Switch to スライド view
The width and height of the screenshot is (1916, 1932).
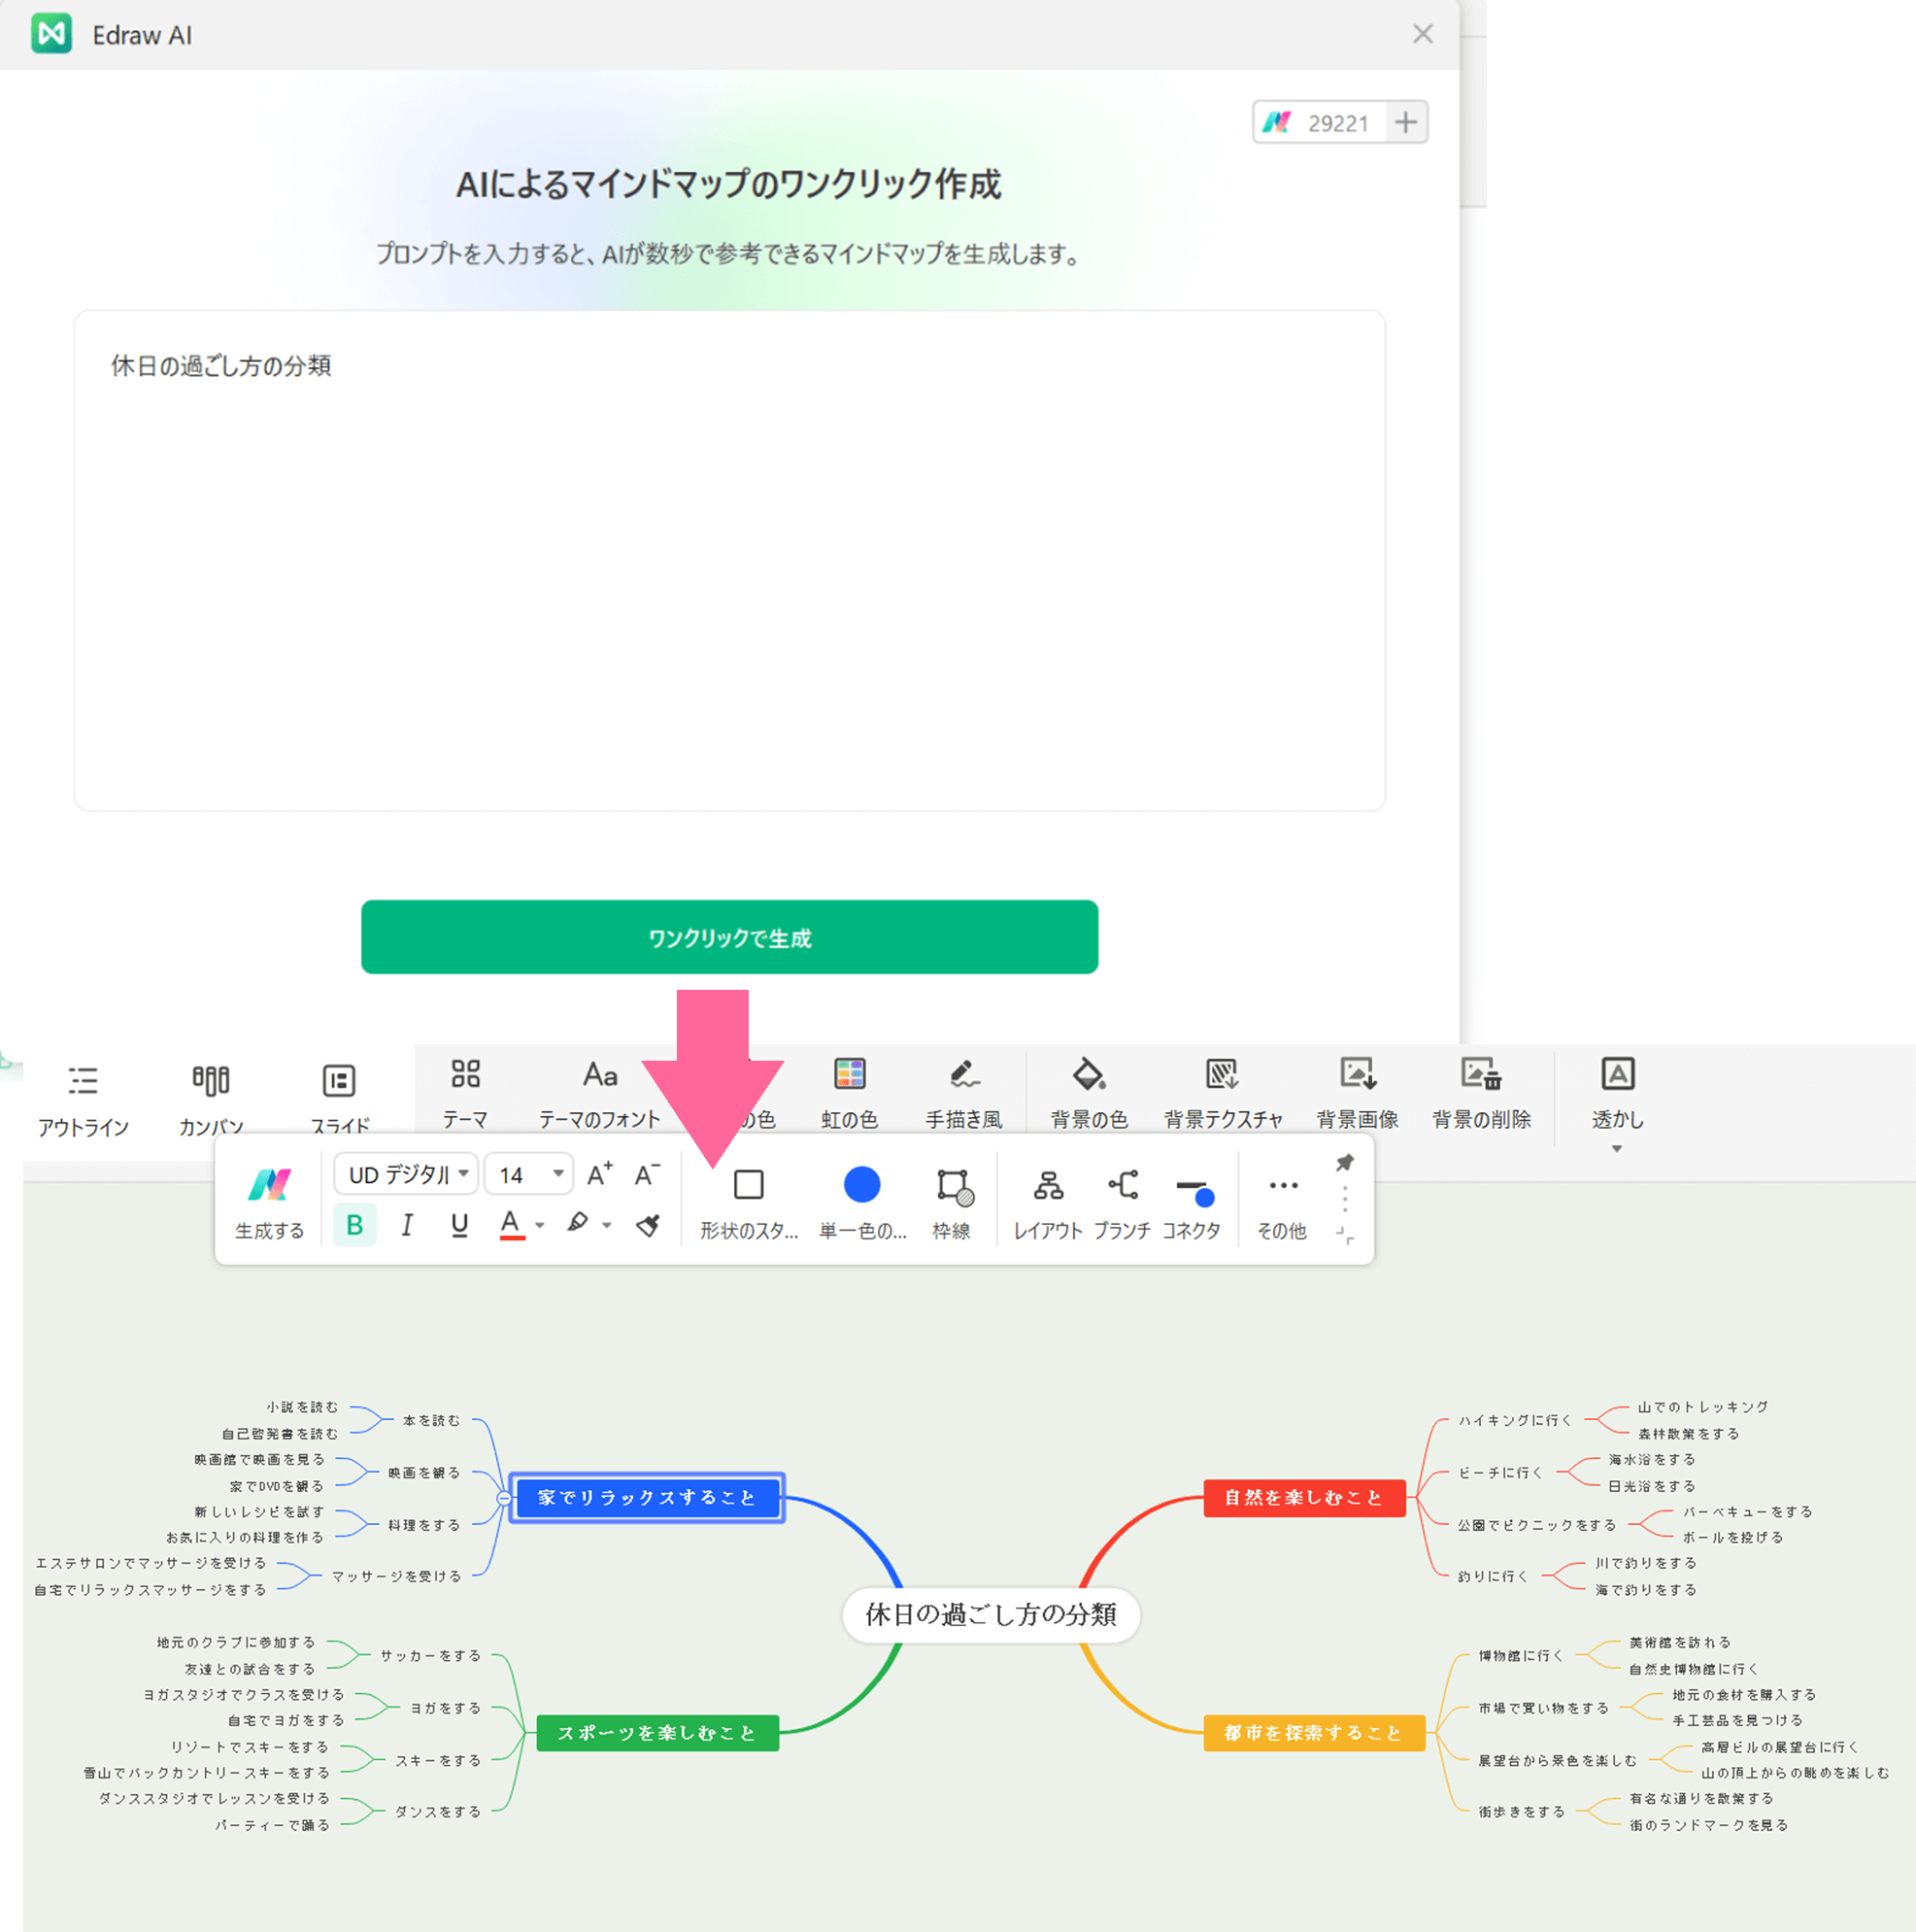(340, 1100)
